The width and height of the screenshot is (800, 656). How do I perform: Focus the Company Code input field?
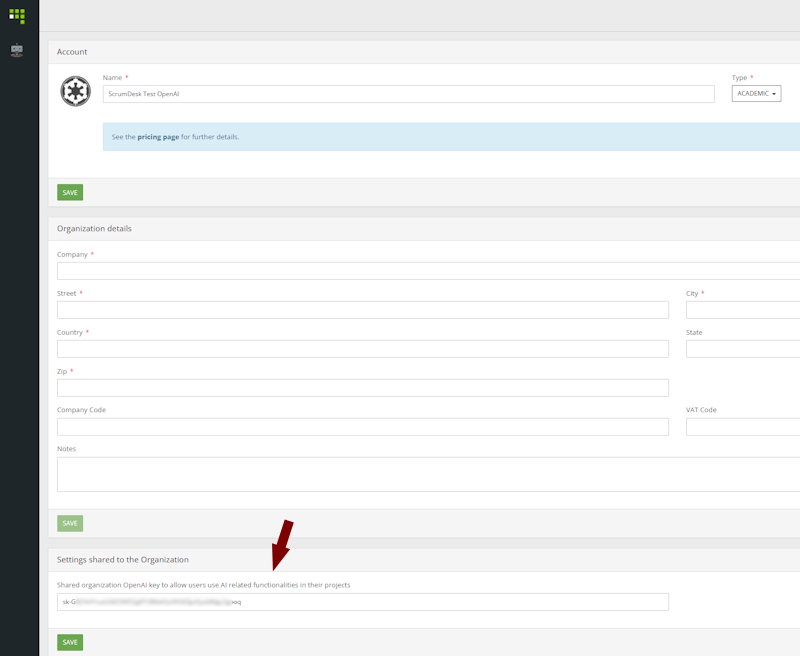[363, 427]
